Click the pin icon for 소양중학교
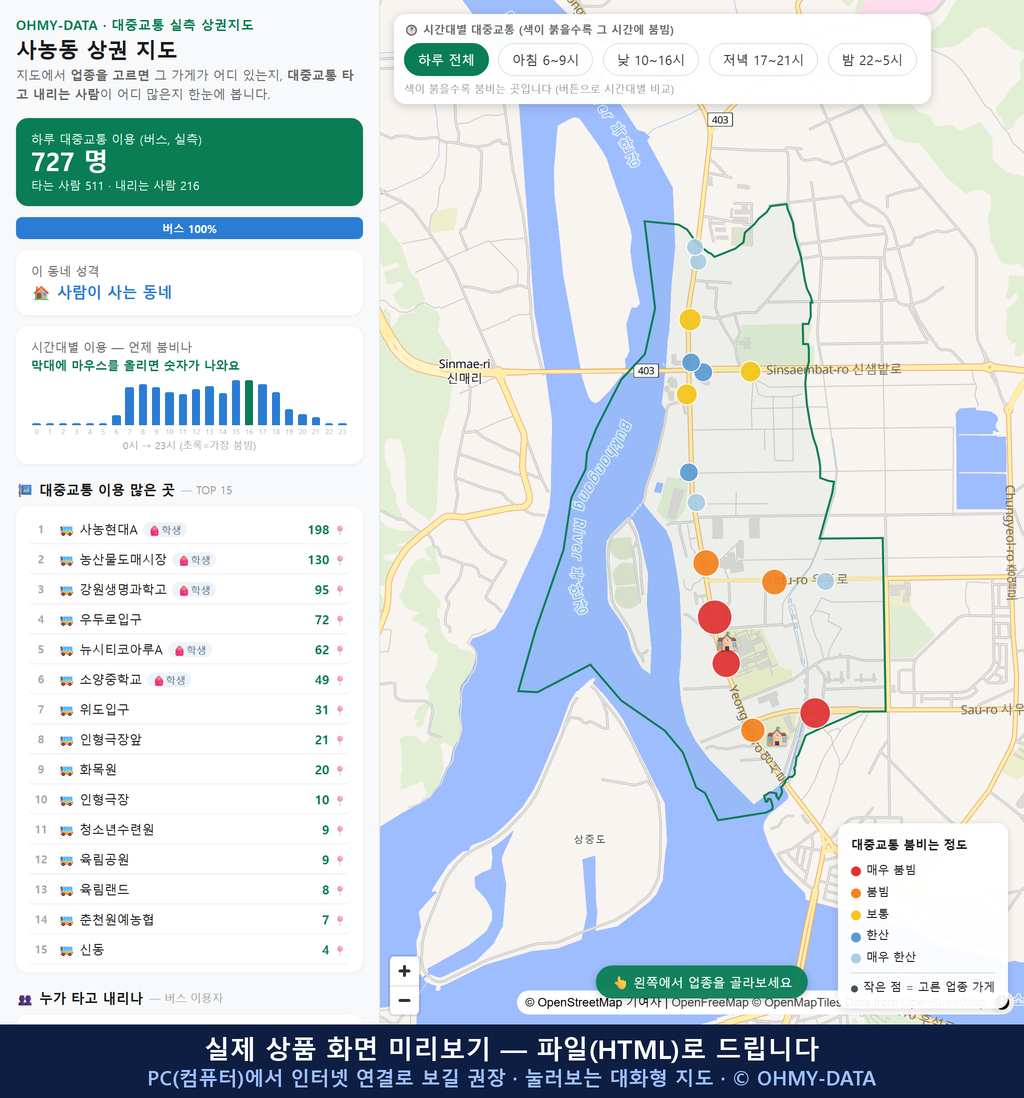 (x=340, y=680)
